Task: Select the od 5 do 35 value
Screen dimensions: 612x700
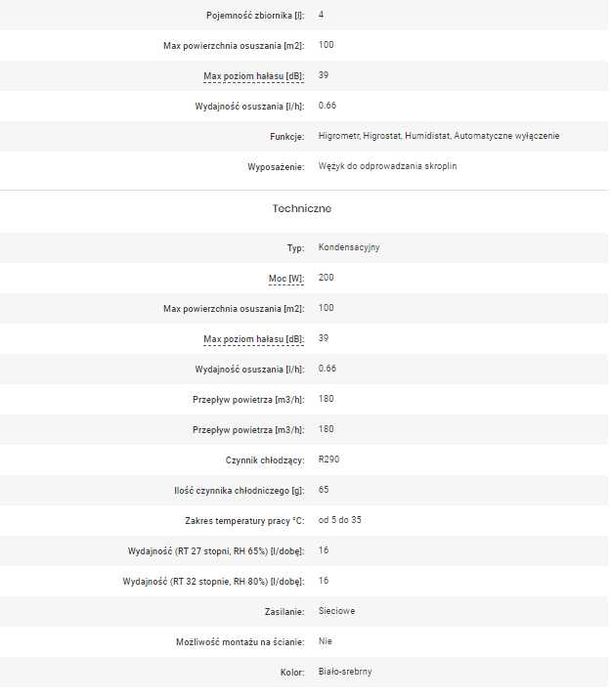Action: point(342,521)
